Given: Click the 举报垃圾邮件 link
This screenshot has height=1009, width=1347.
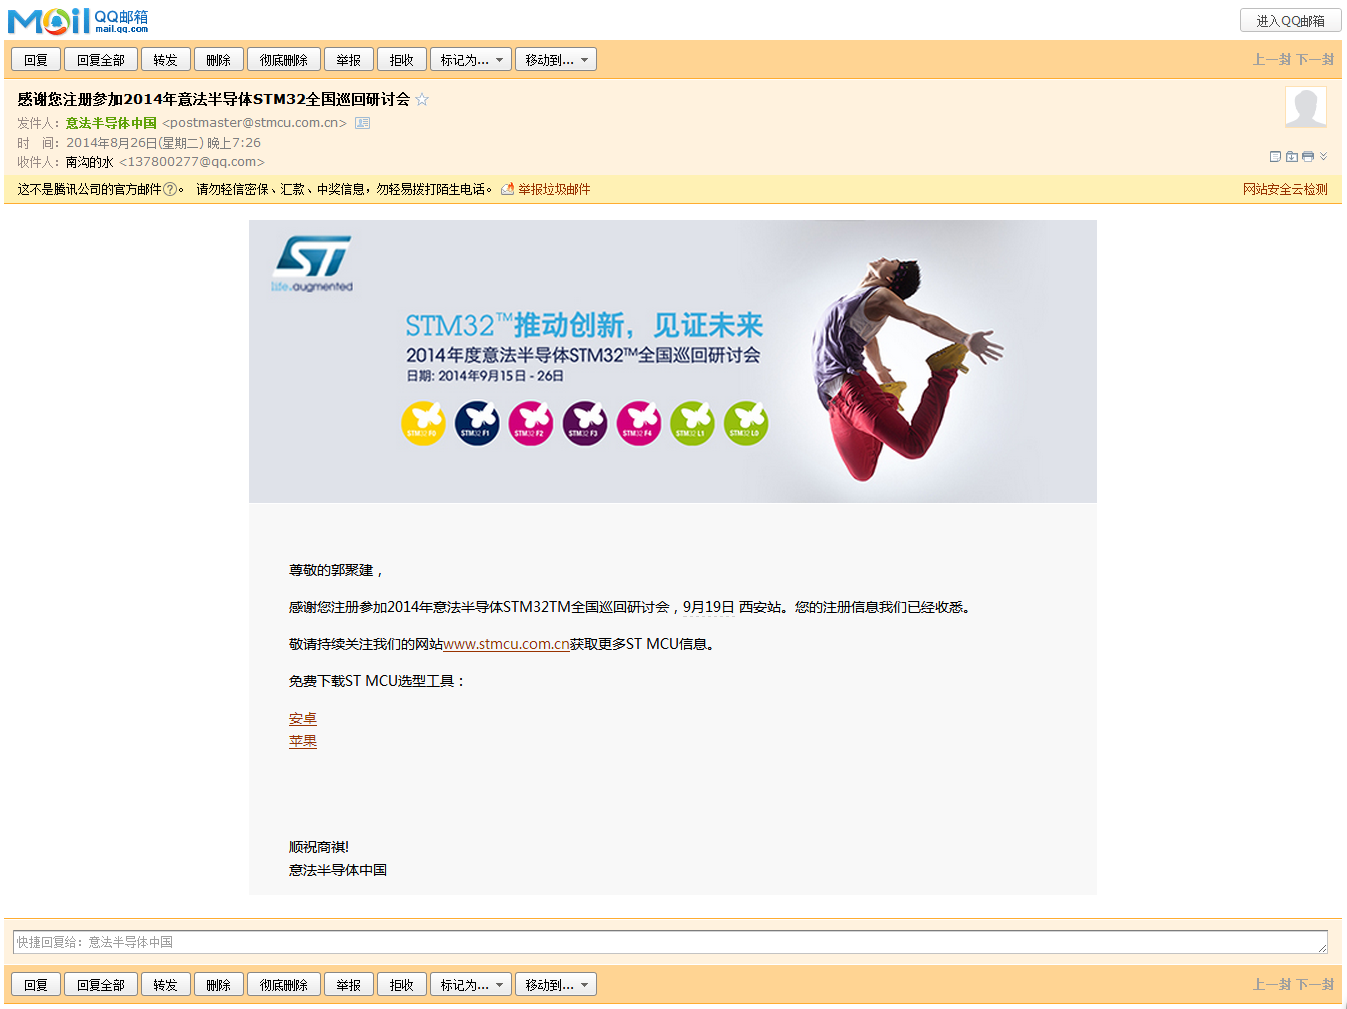Looking at the screenshot, I should coord(554,189).
